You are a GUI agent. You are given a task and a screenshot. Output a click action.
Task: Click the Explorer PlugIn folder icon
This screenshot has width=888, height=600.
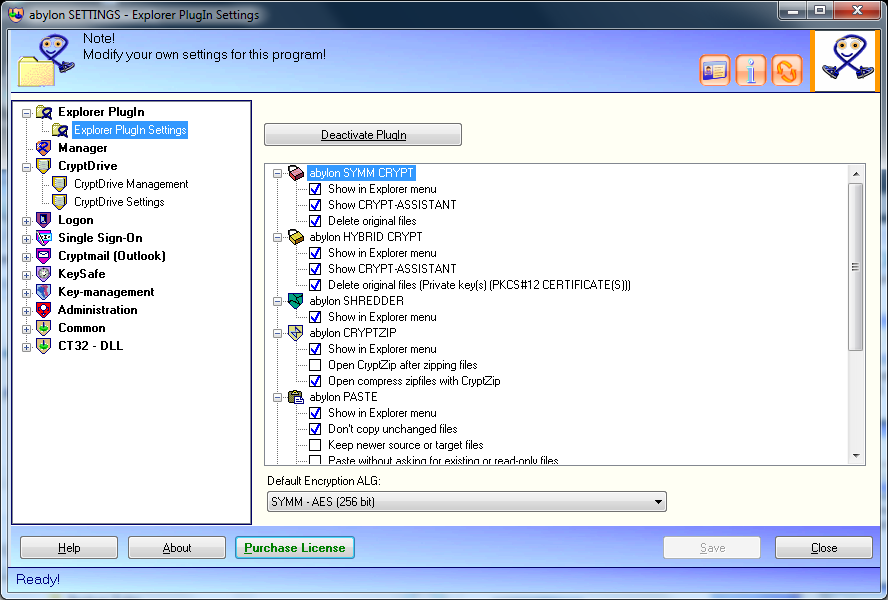coord(44,112)
